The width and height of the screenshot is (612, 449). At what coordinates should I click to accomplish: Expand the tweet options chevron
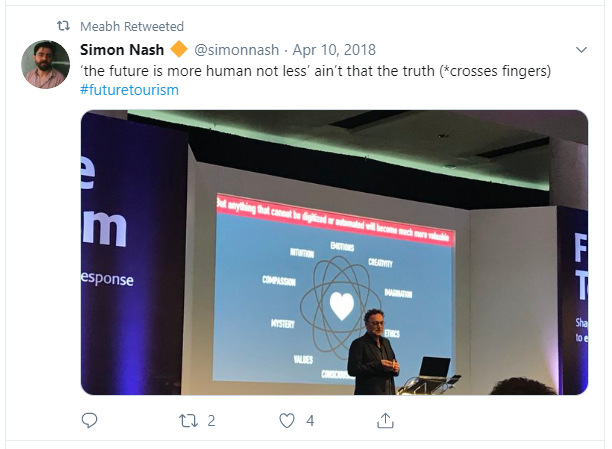coord(582,49)
